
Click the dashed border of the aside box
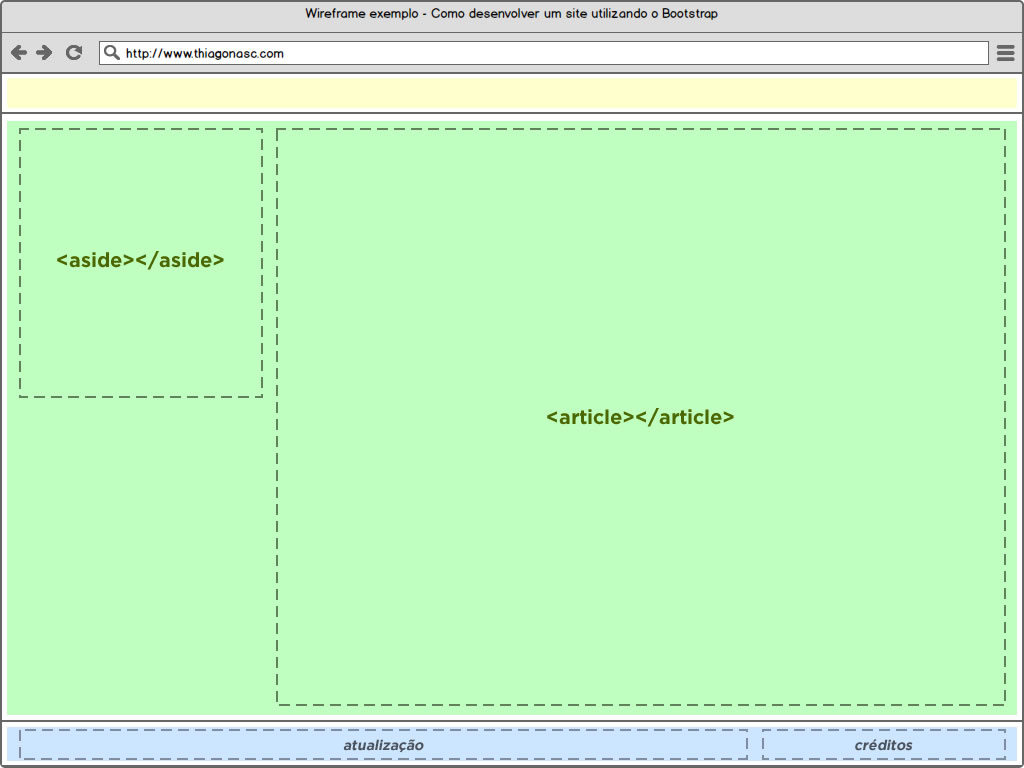[x=140, y=127]
